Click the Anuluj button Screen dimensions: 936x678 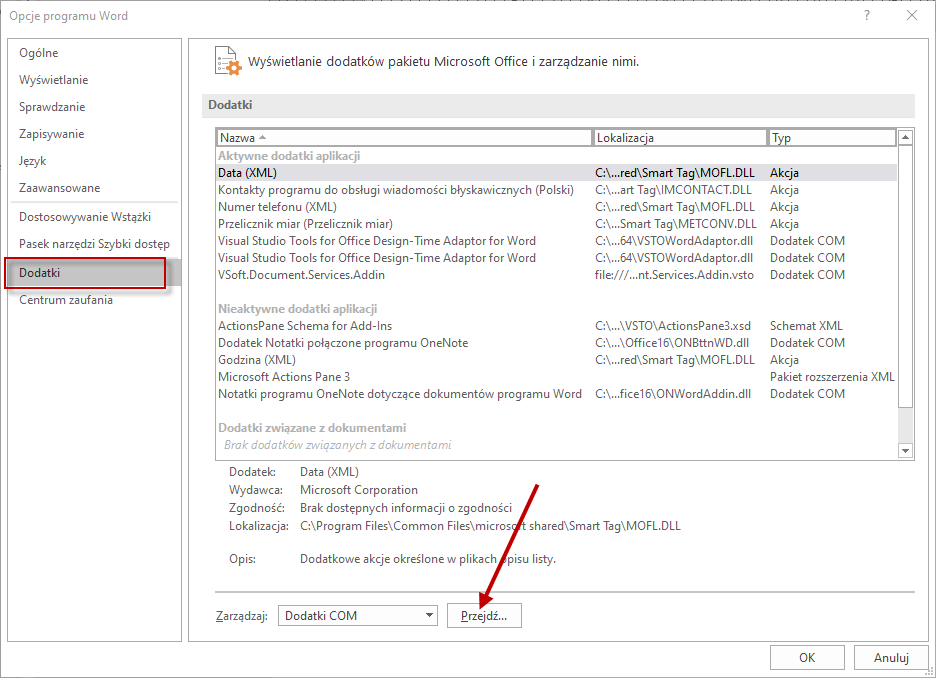click(891, 657)
